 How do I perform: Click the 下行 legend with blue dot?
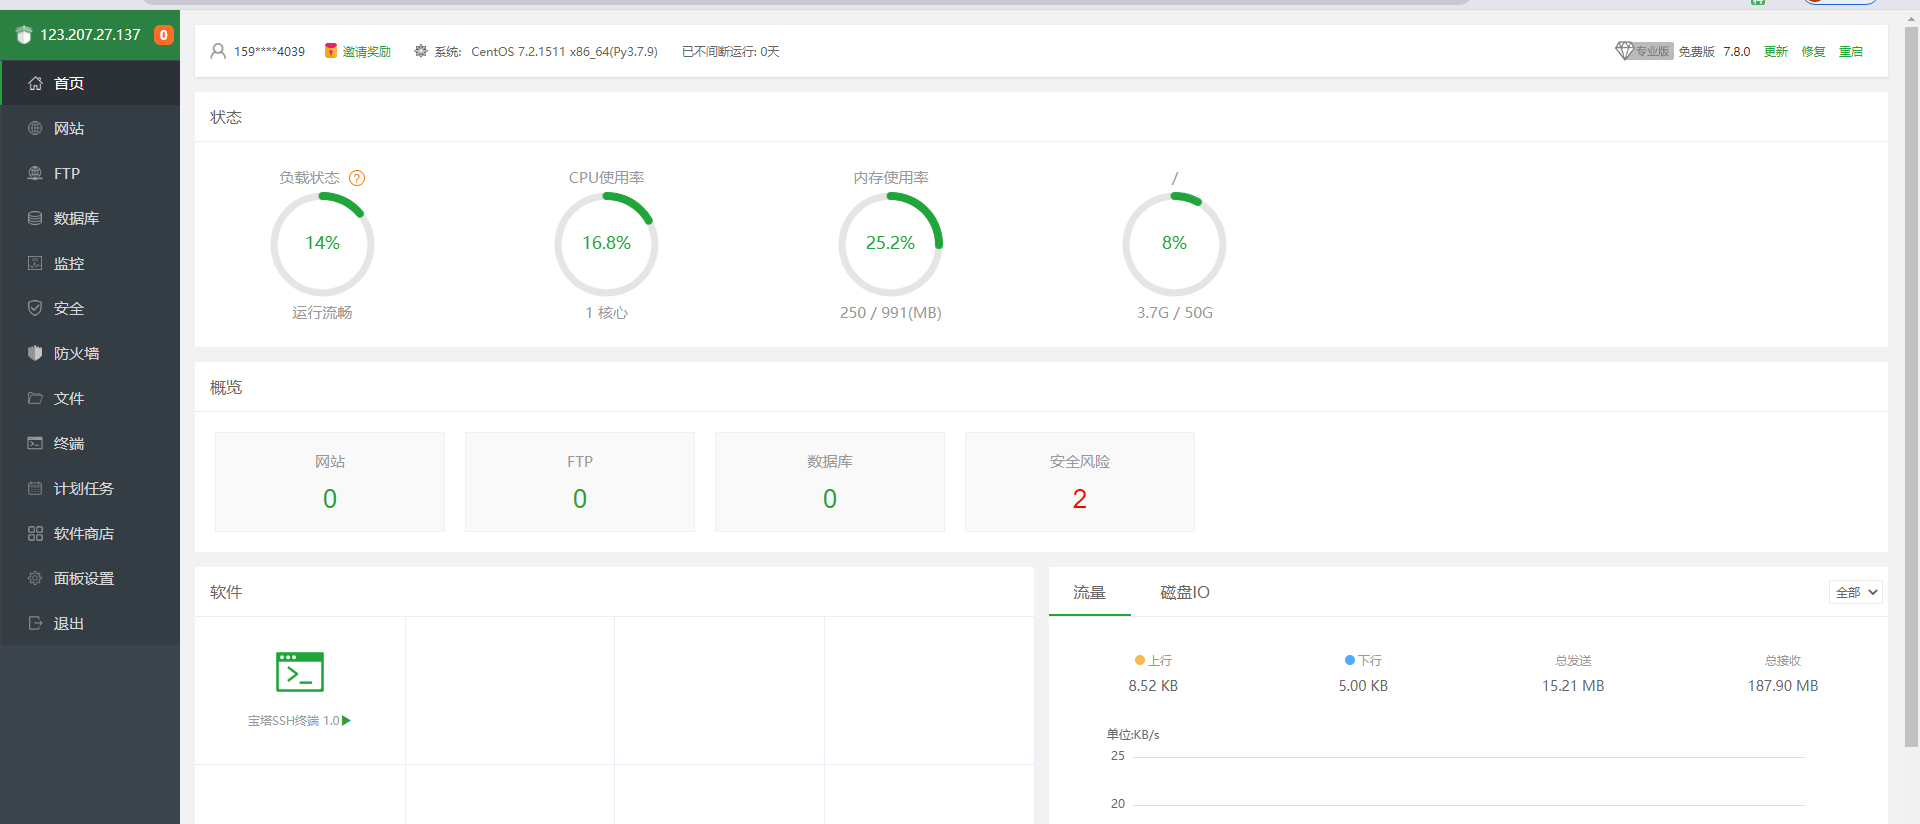pos(1363,660)
